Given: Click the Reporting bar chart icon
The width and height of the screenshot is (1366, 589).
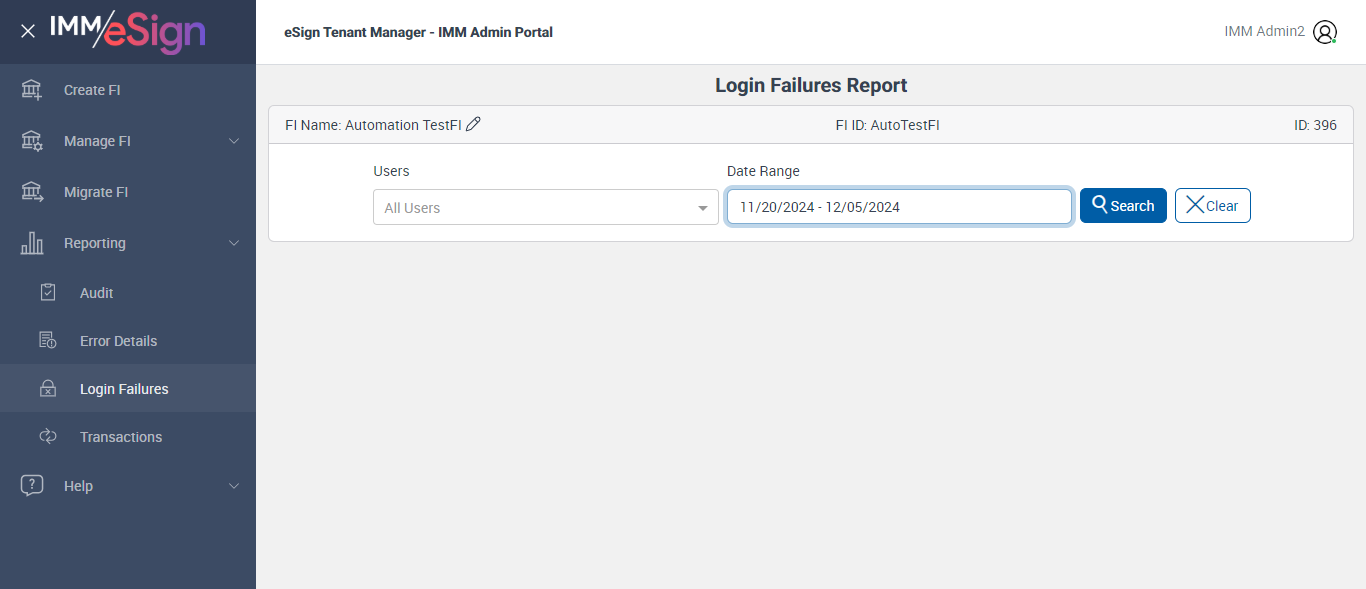Looking at the screenshot, I should (x=32, y=243).
